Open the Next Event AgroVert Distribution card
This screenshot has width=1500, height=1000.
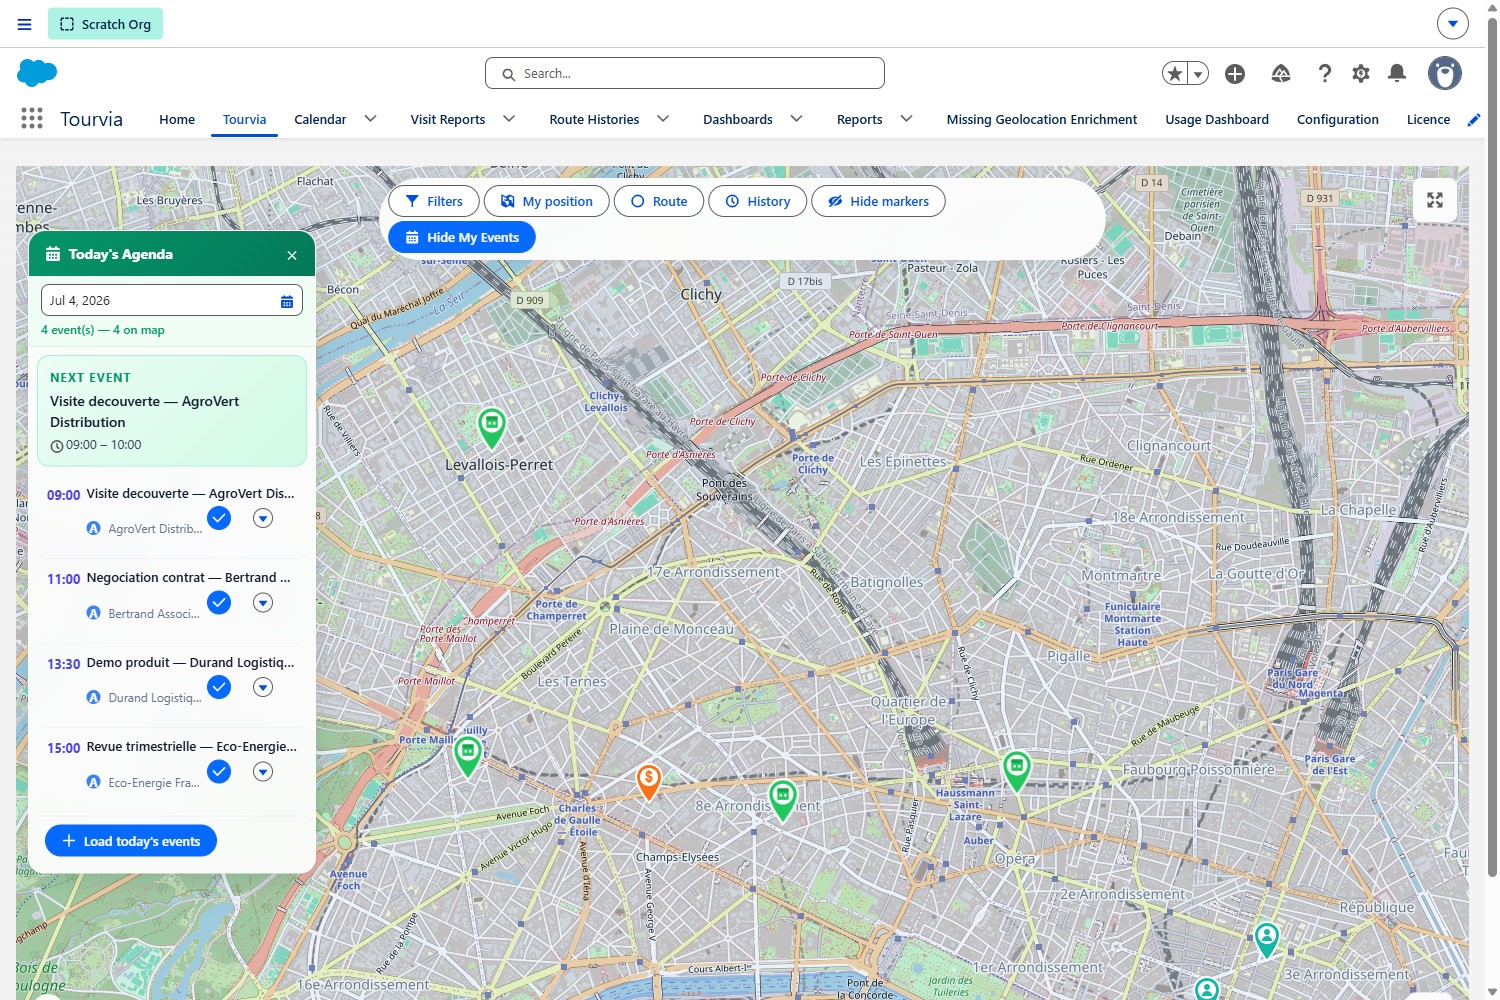(172, 411)
